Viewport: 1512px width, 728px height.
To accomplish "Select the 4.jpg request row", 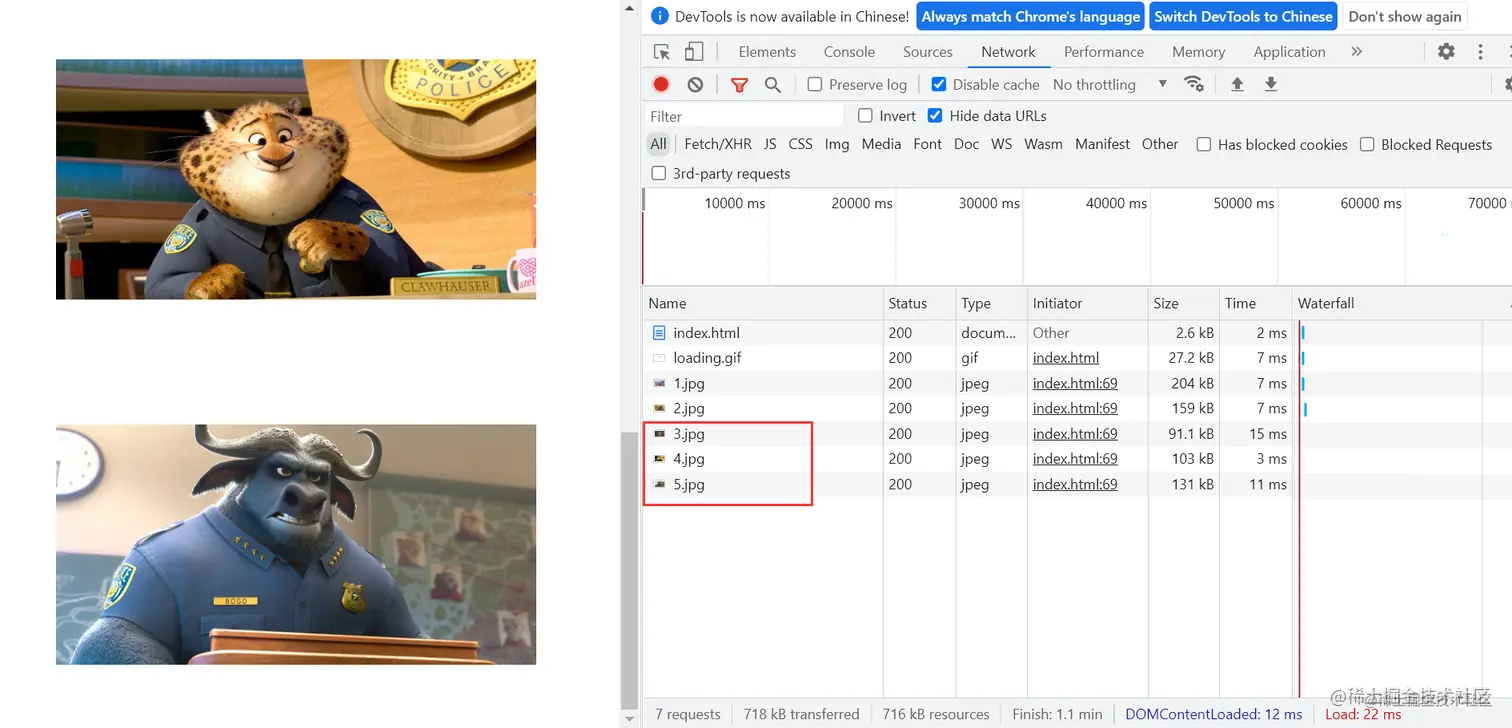I will (x=1076, y=459).
